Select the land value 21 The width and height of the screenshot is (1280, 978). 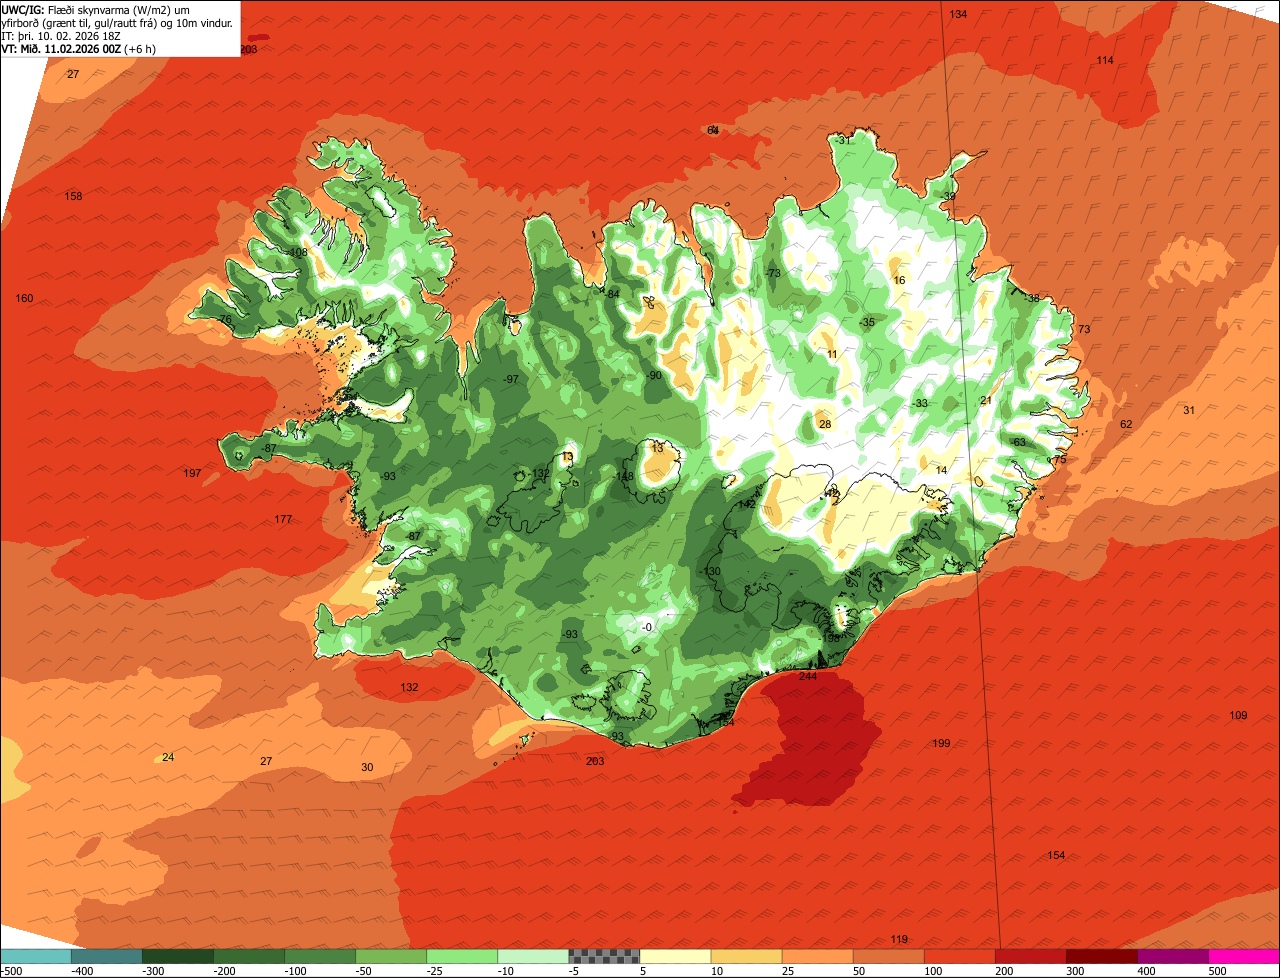pyautogui.click(x=985, y=401)
